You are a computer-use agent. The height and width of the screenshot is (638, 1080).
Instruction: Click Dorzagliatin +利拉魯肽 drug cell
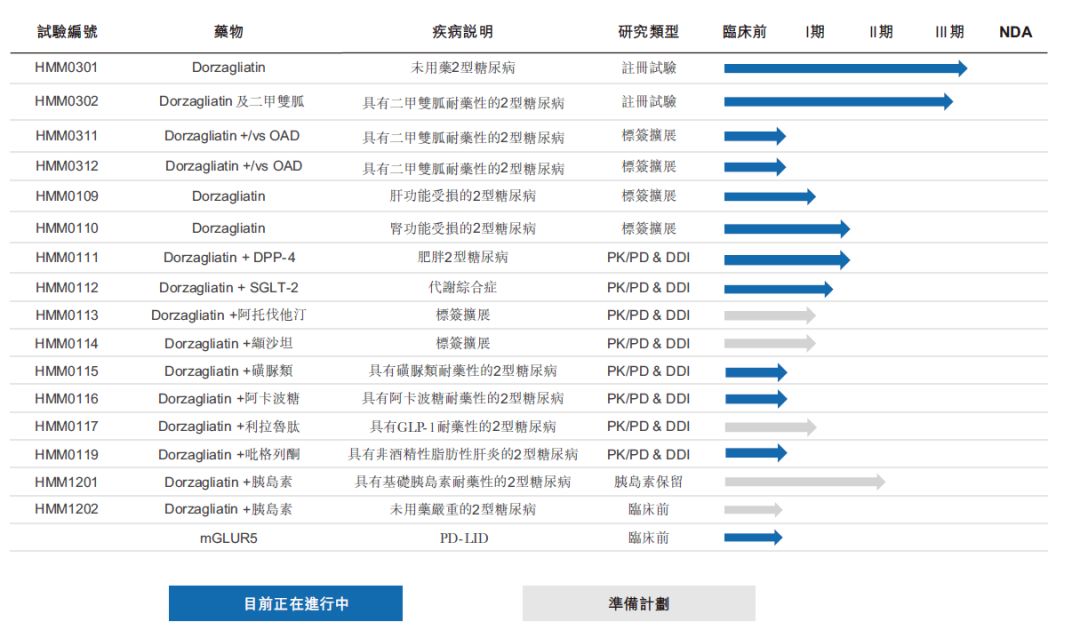click(229, 426)
